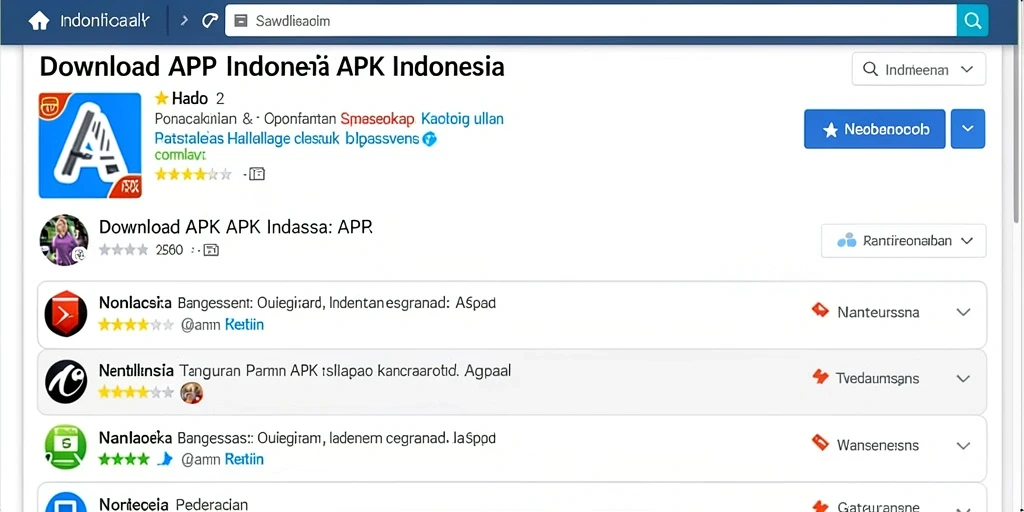Image resolution: width=1024 pixels, height=512 pixels.
Task: Click the box icon beside the Hado rating stars
Action: [257, 174]
